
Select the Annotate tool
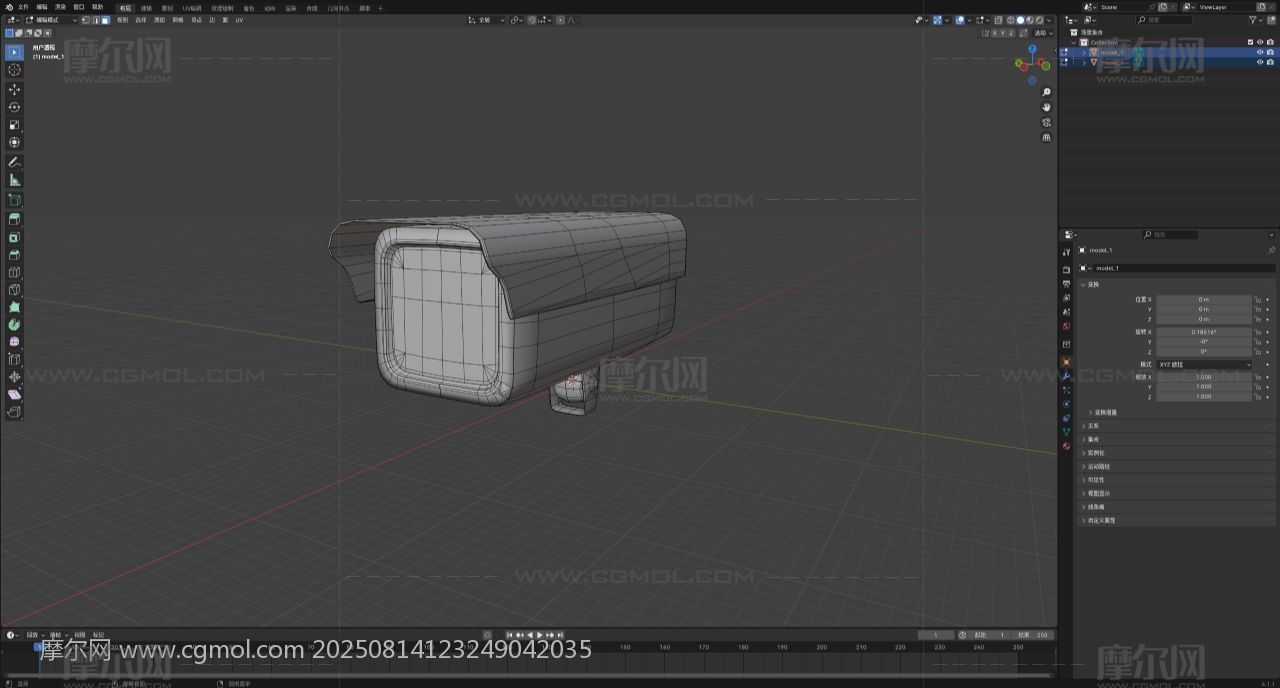[14, 162]
